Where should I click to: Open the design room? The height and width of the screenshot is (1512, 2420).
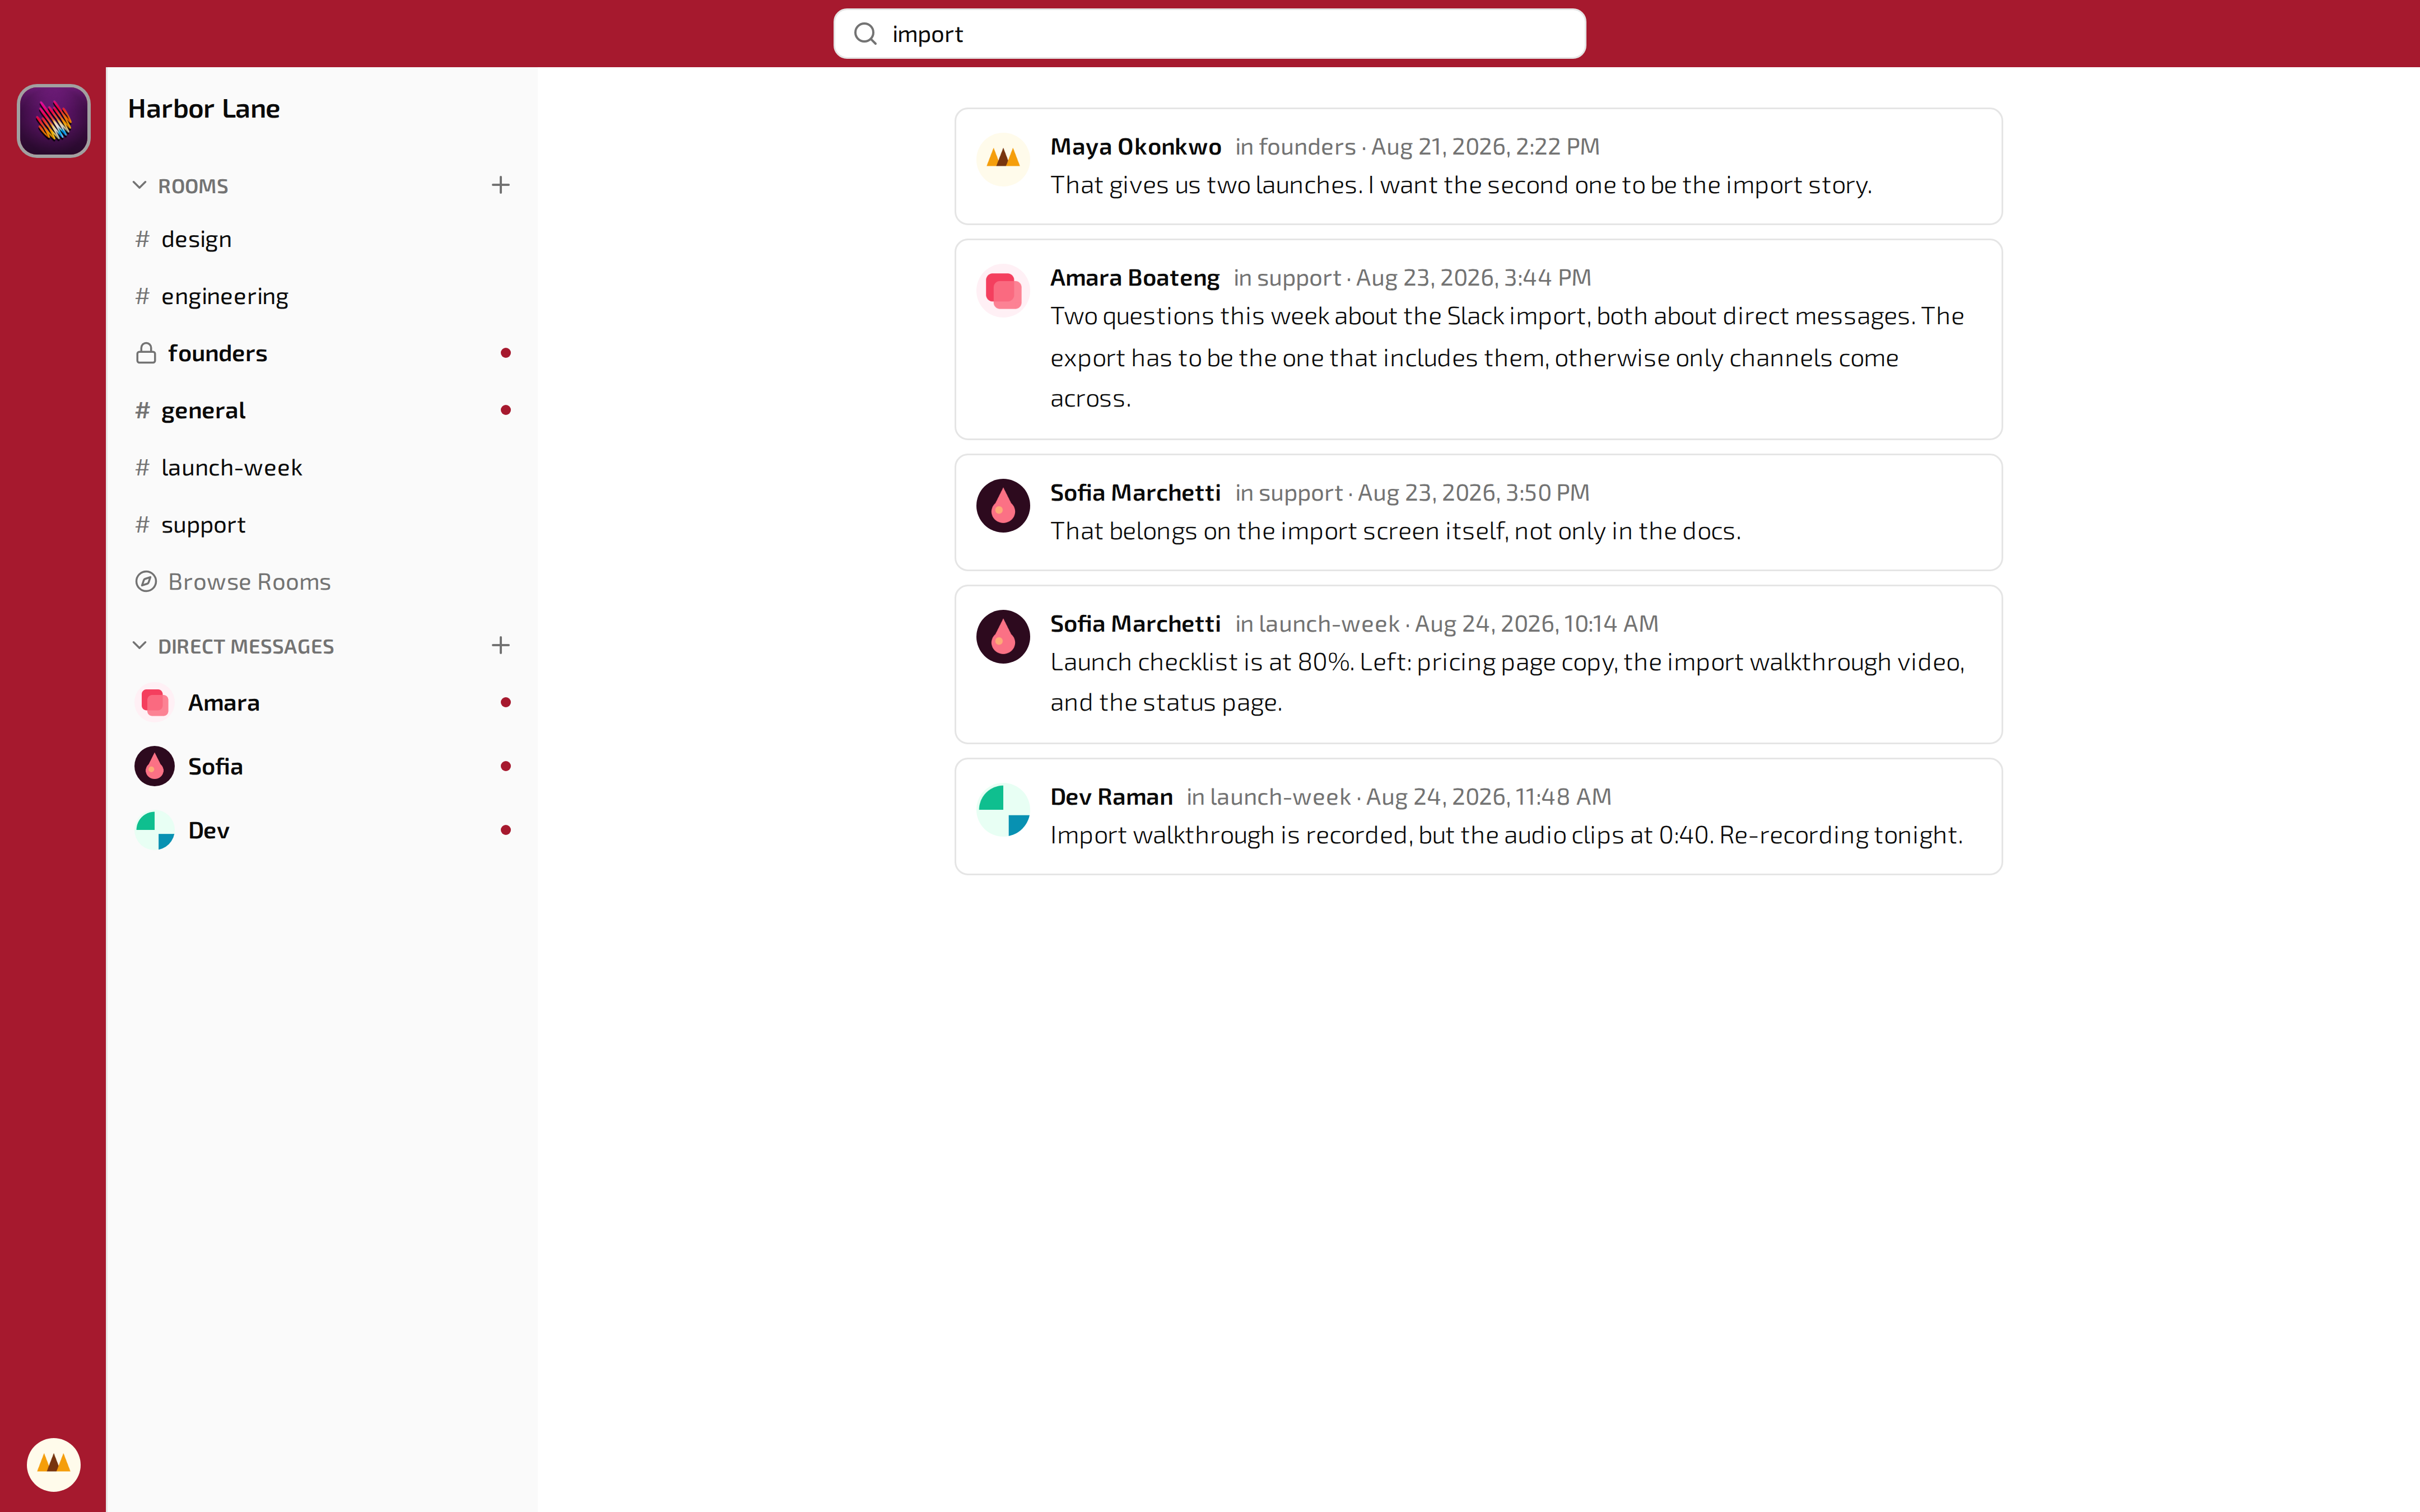(322, 239)
